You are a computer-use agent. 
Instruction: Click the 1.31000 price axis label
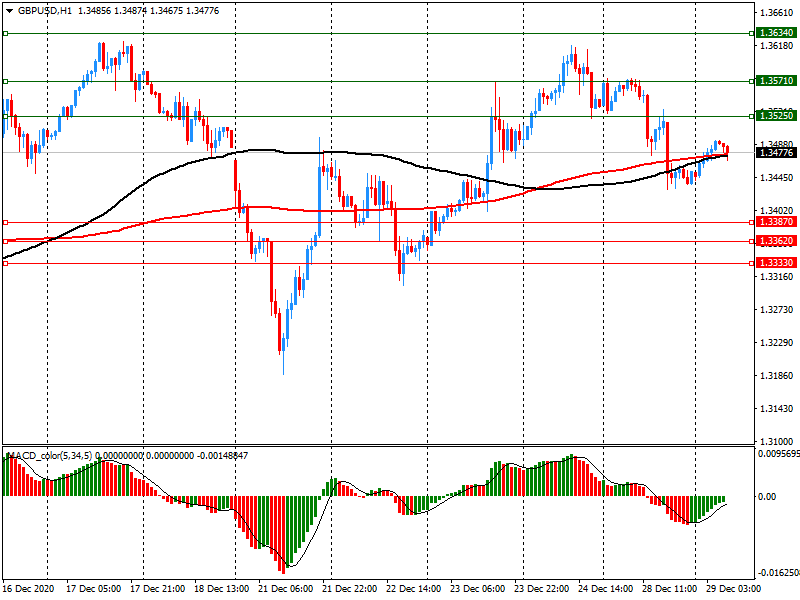click(777, 441)
